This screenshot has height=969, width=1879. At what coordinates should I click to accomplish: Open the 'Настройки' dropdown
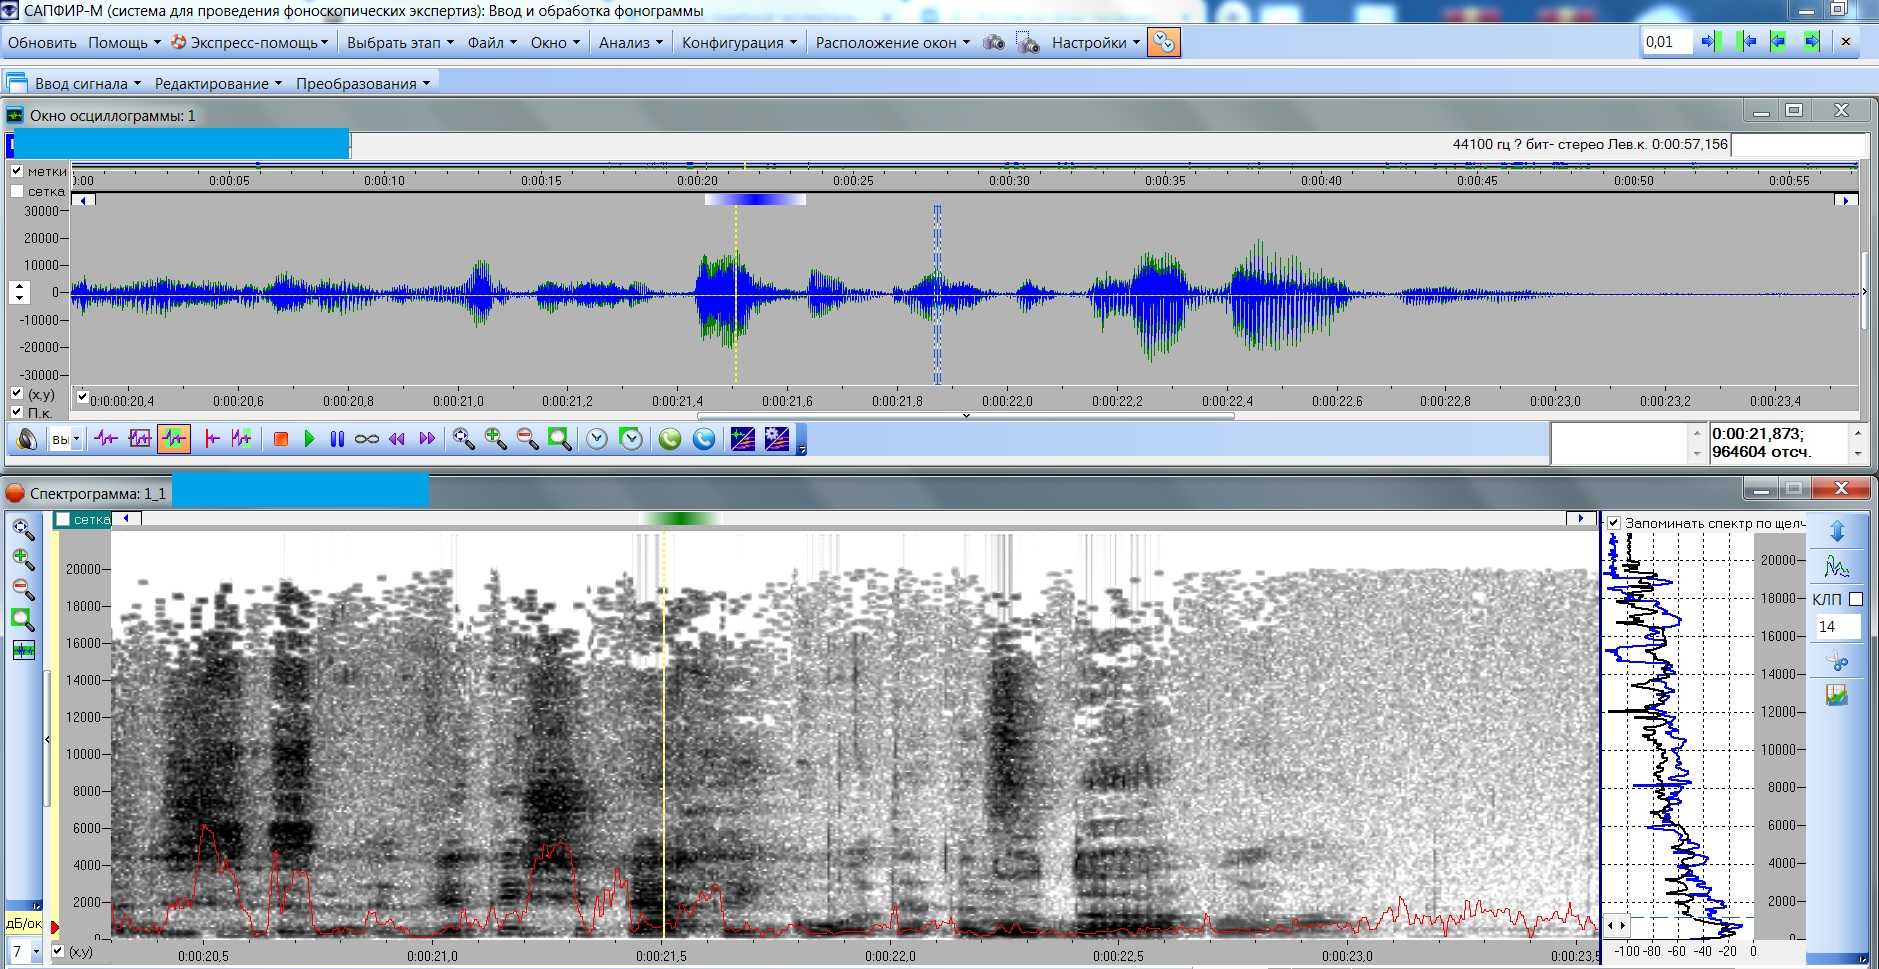point(1095,43)
